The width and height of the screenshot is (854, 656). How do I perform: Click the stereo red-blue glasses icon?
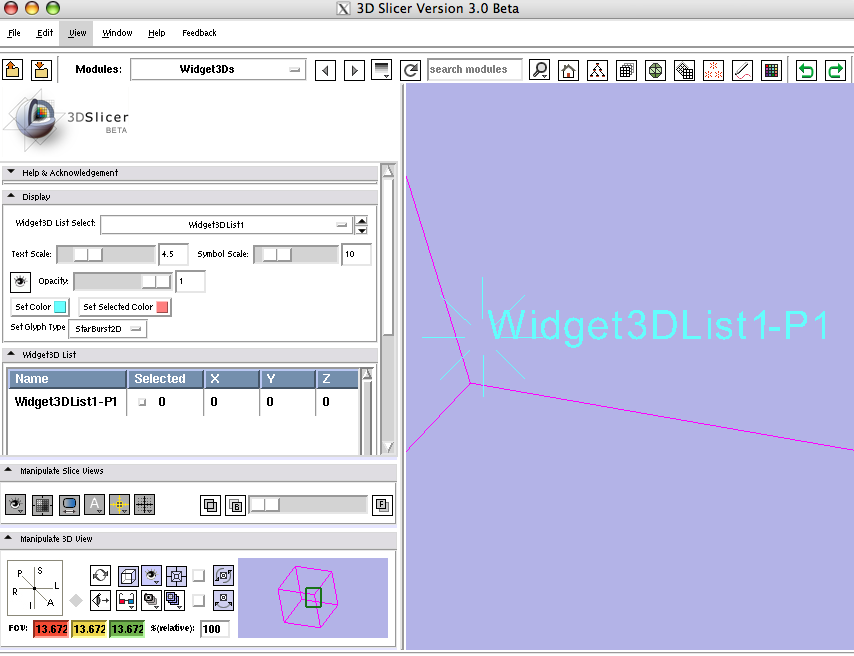coord(126,600)
